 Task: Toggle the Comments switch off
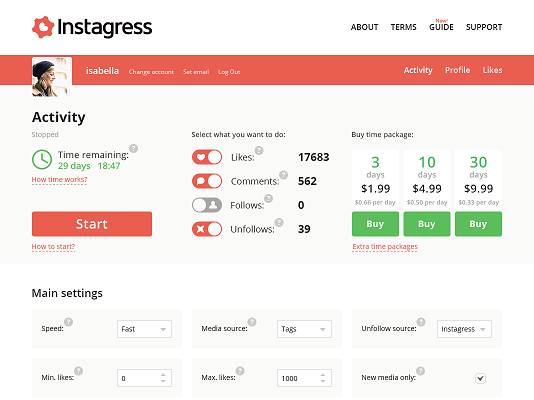tap(207, 181)
